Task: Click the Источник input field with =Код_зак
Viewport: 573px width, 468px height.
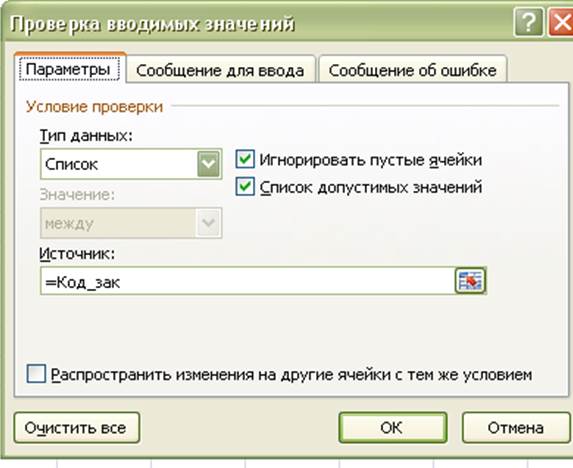Action: tap(247, 281)
